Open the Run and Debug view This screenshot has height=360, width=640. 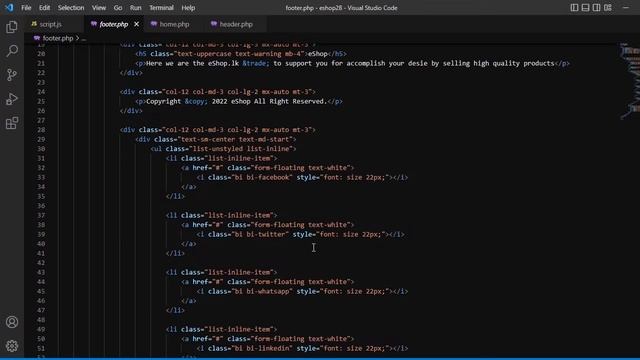tap(12, 99)
